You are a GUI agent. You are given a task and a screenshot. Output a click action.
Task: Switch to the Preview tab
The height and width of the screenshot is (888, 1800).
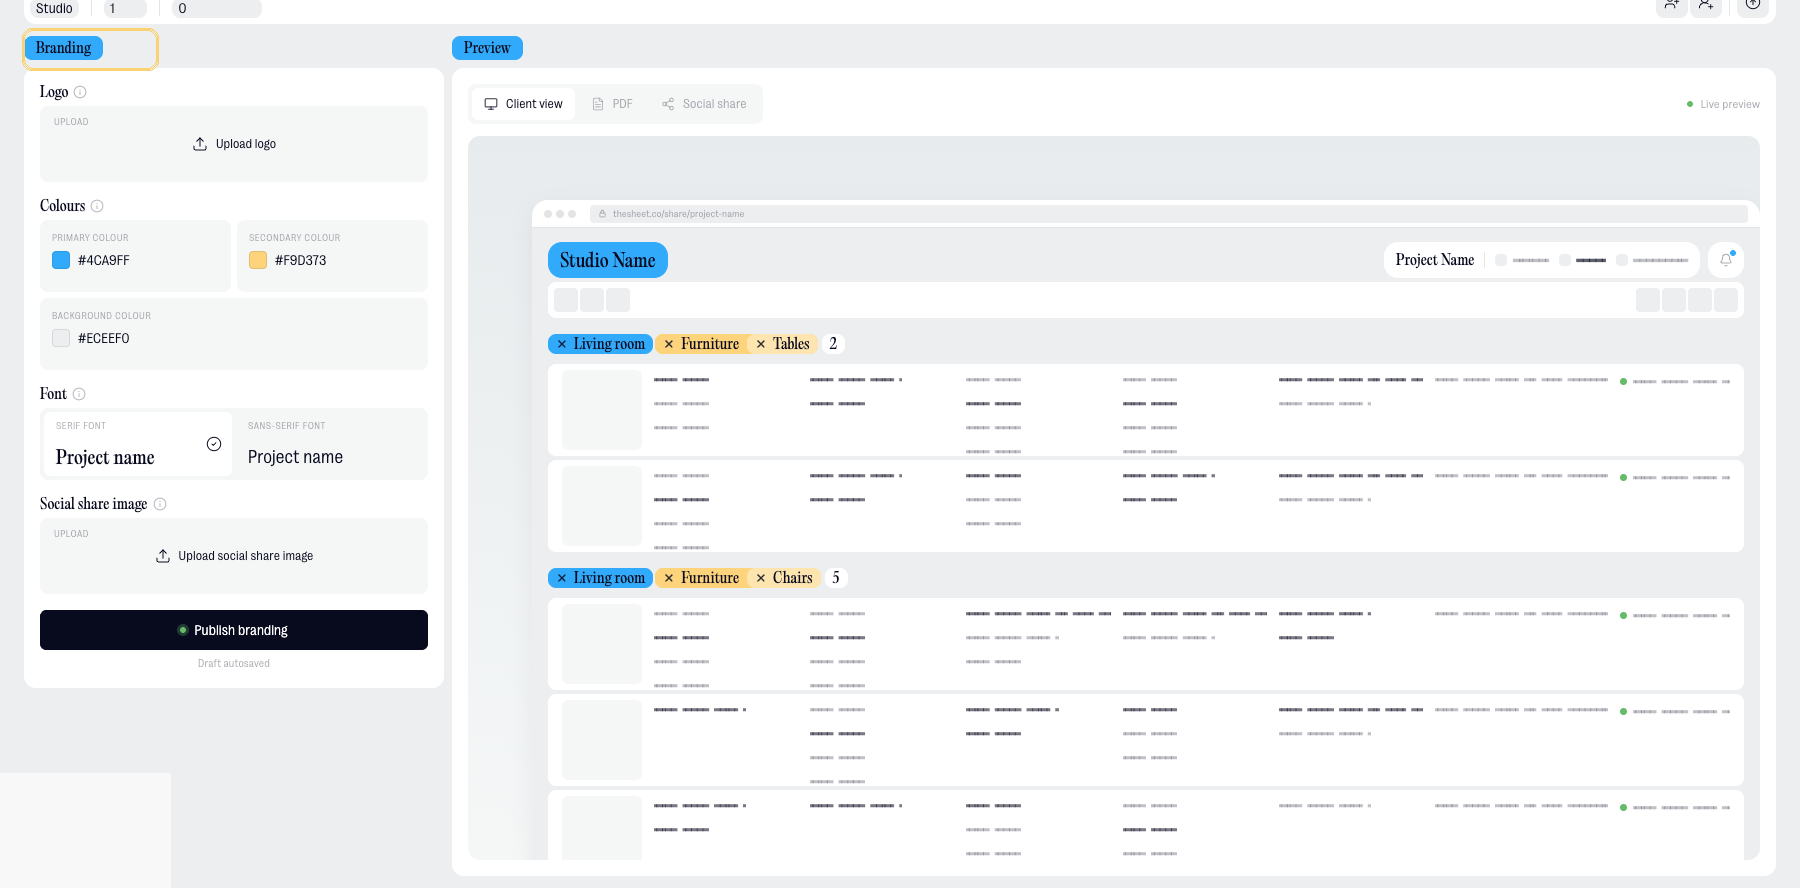(487, 48)
